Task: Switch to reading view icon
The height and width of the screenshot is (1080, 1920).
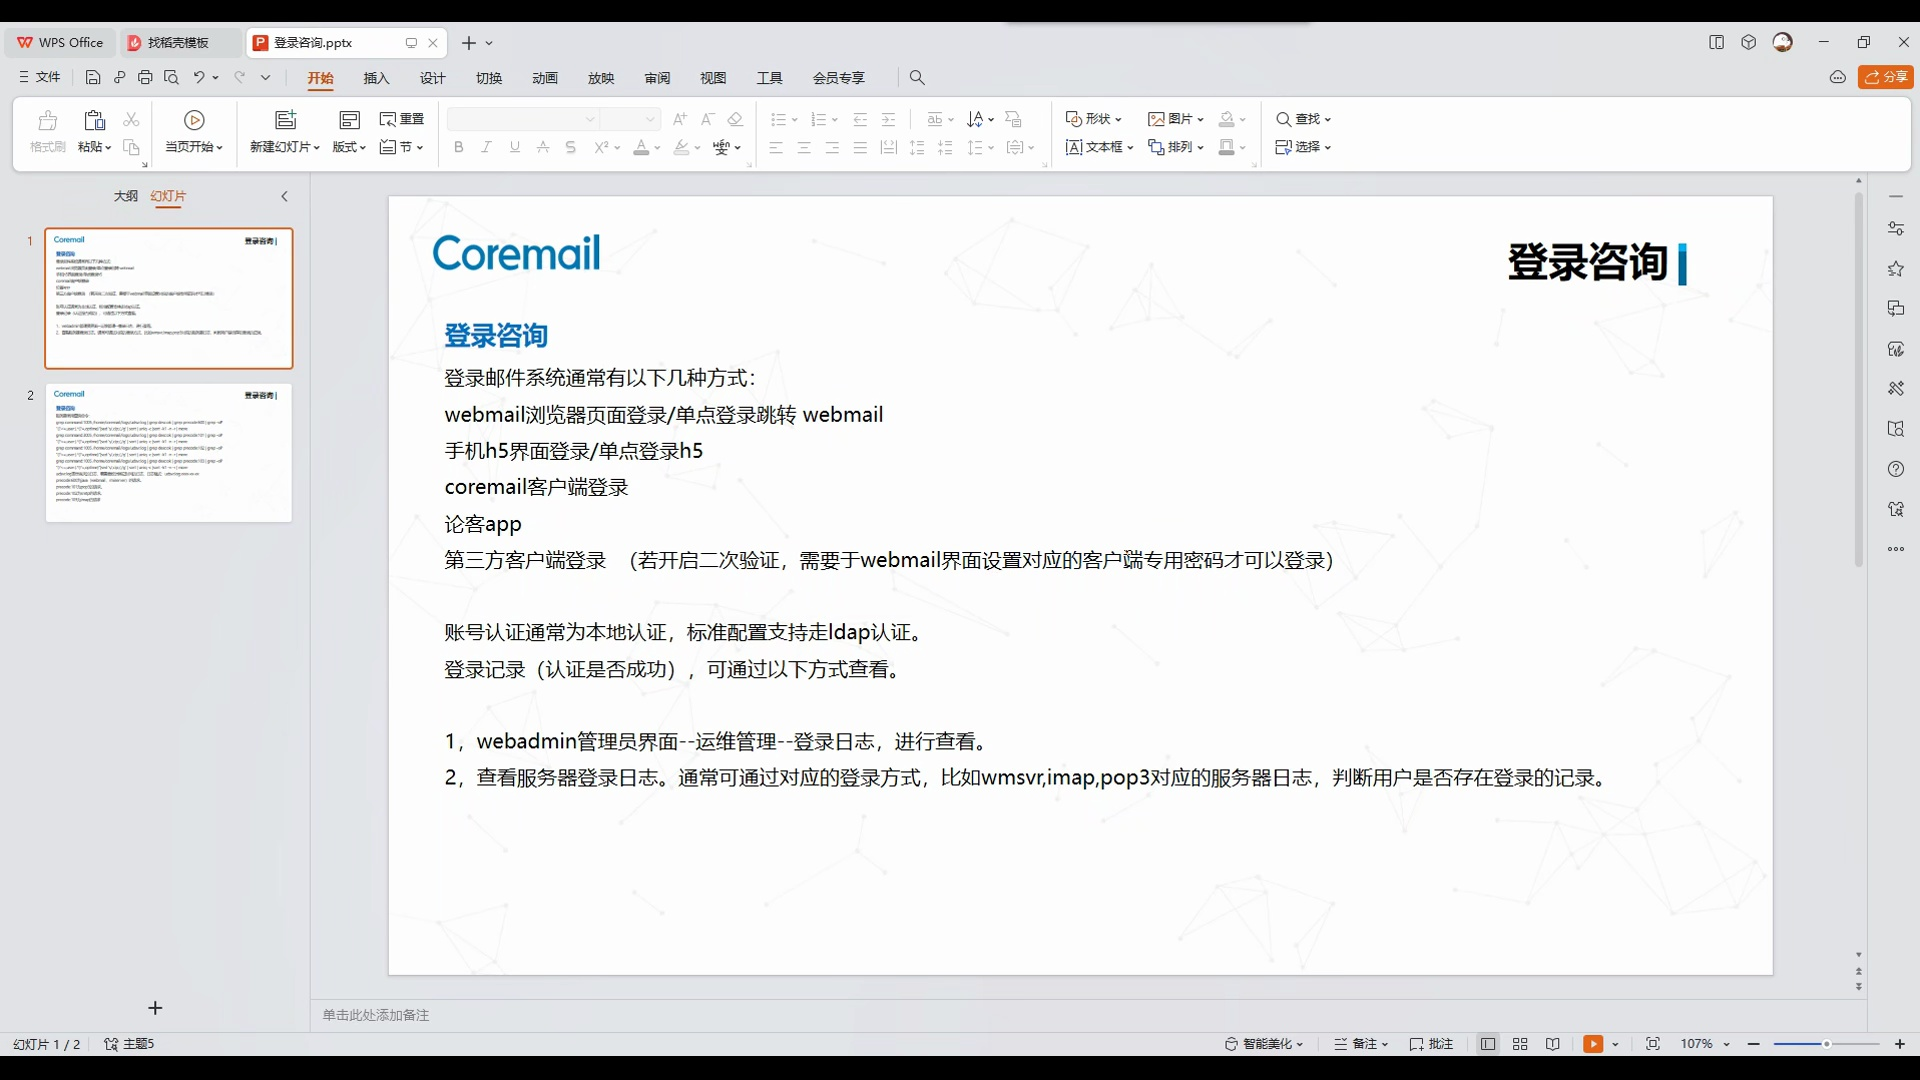Action: (x=1553, y=1044)
